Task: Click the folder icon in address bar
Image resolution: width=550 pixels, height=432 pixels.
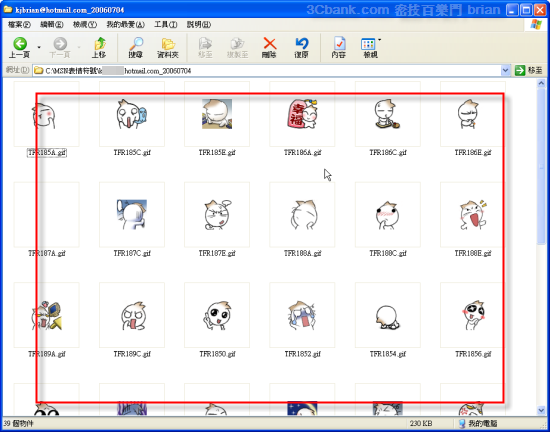Action: coord(39,71)
